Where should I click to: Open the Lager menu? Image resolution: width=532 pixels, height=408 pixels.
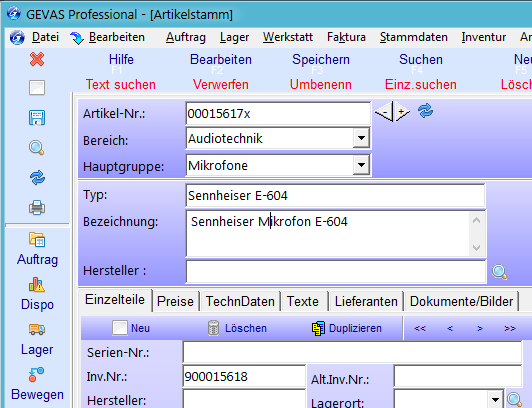[234, 37]
